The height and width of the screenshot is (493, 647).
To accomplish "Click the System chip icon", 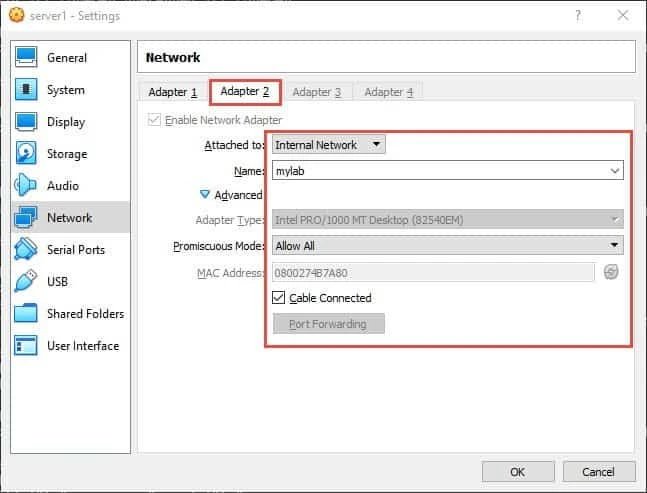I will [x=26, y=89].
